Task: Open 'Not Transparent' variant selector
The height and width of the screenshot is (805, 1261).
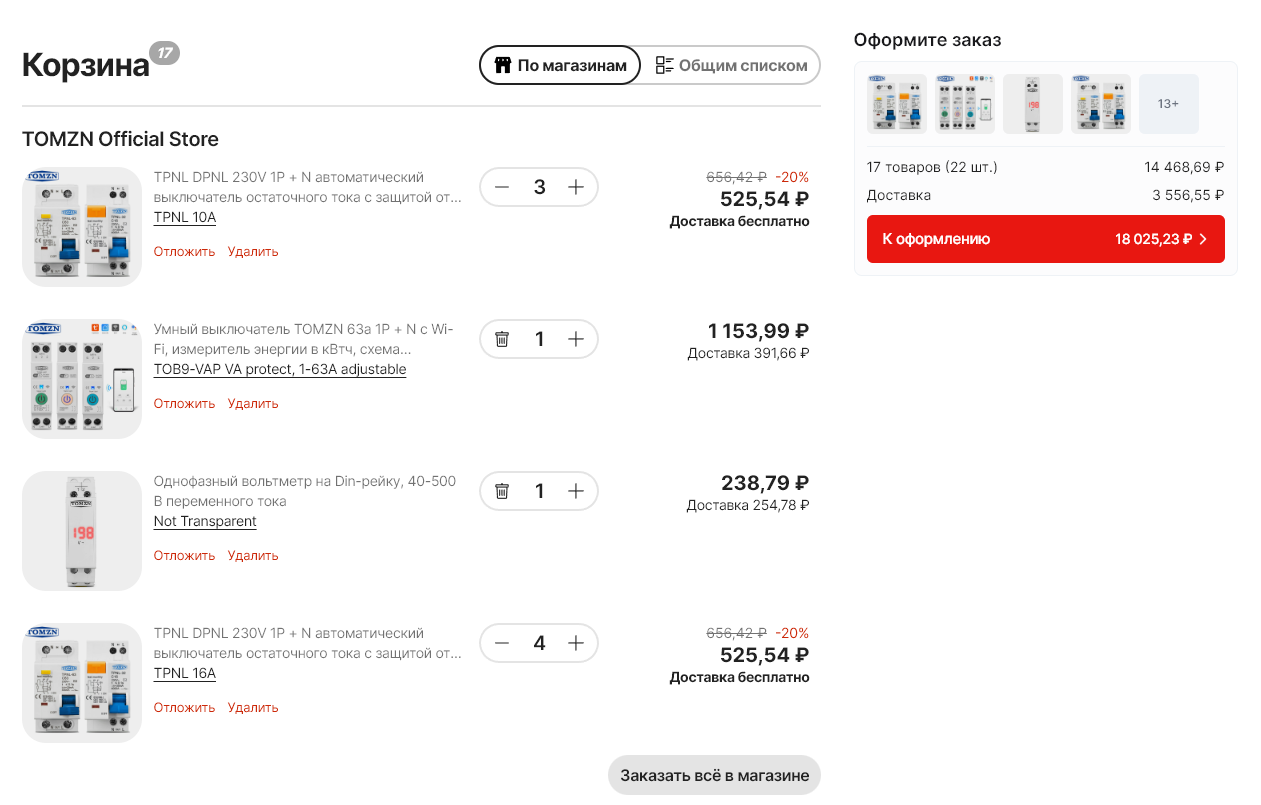Action: tap(205, 521)
